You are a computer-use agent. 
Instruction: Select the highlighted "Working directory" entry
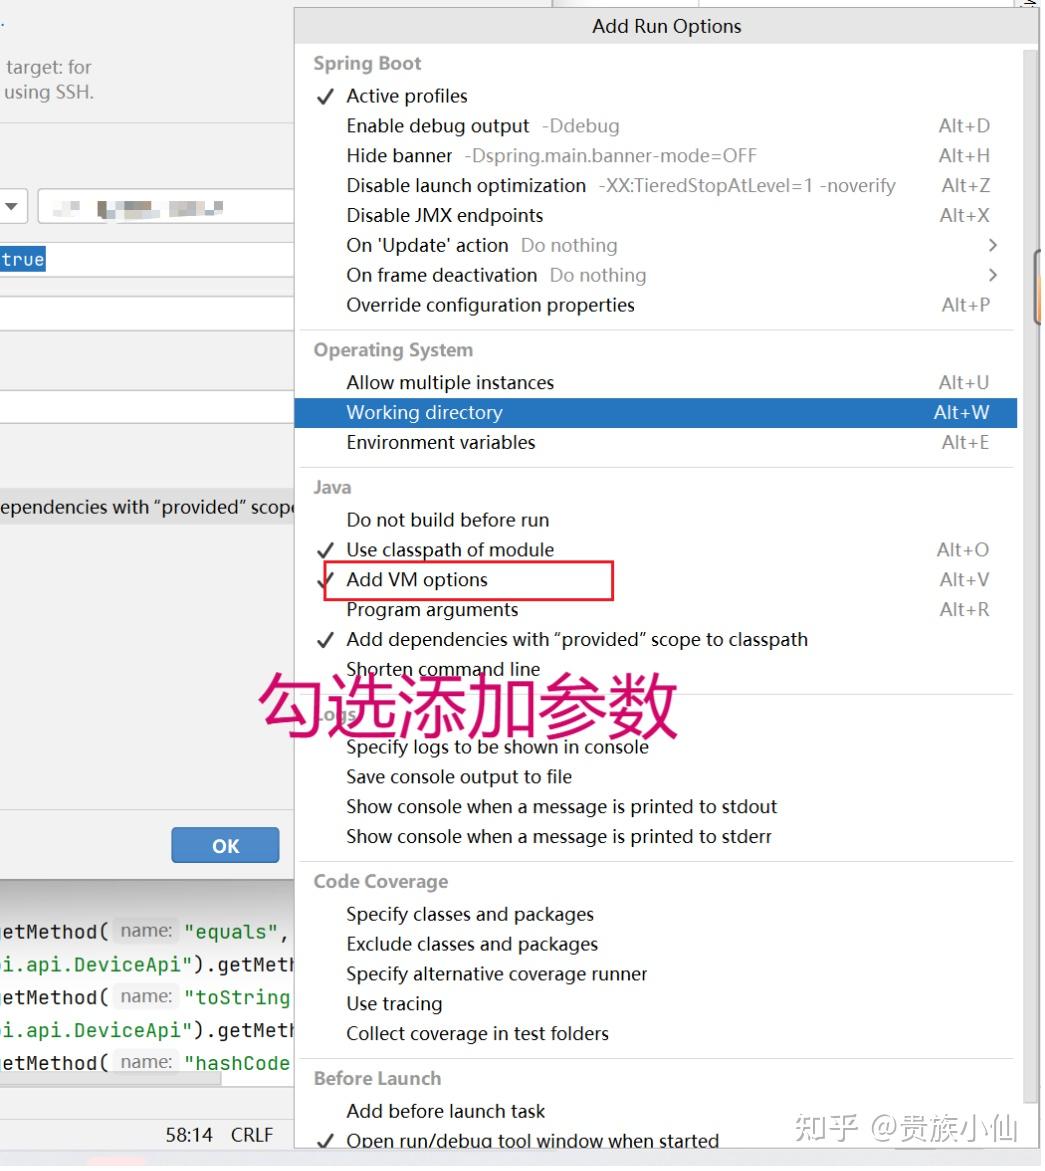coord(424,412)
